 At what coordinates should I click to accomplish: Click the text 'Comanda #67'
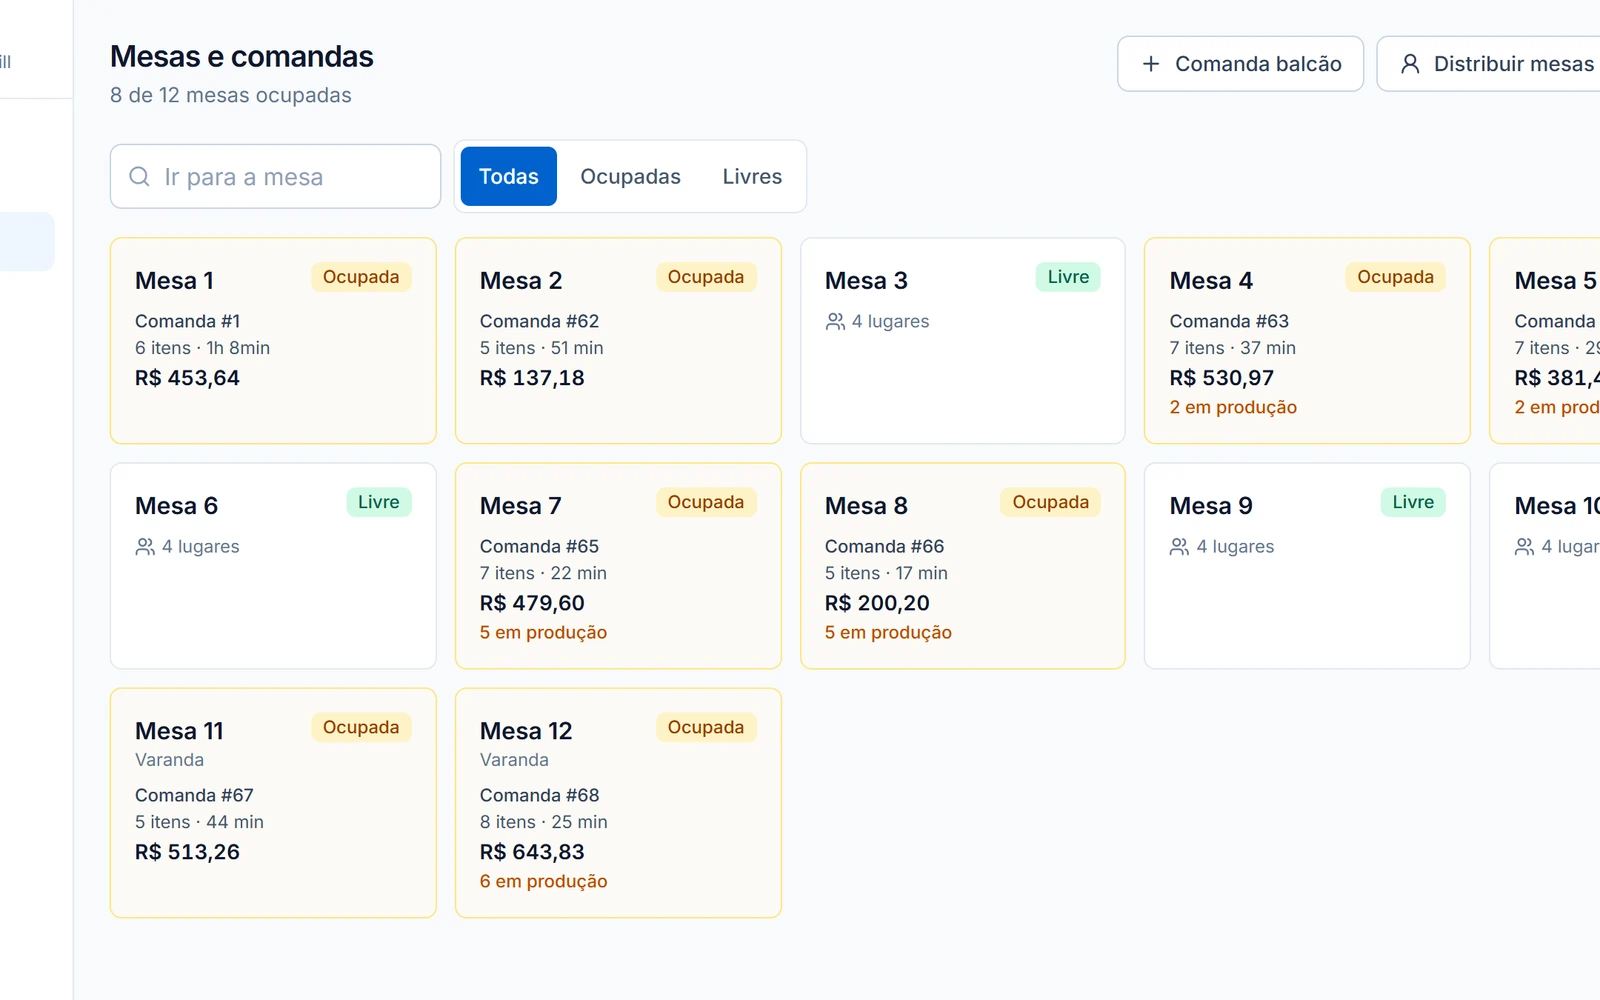(194, 795)
